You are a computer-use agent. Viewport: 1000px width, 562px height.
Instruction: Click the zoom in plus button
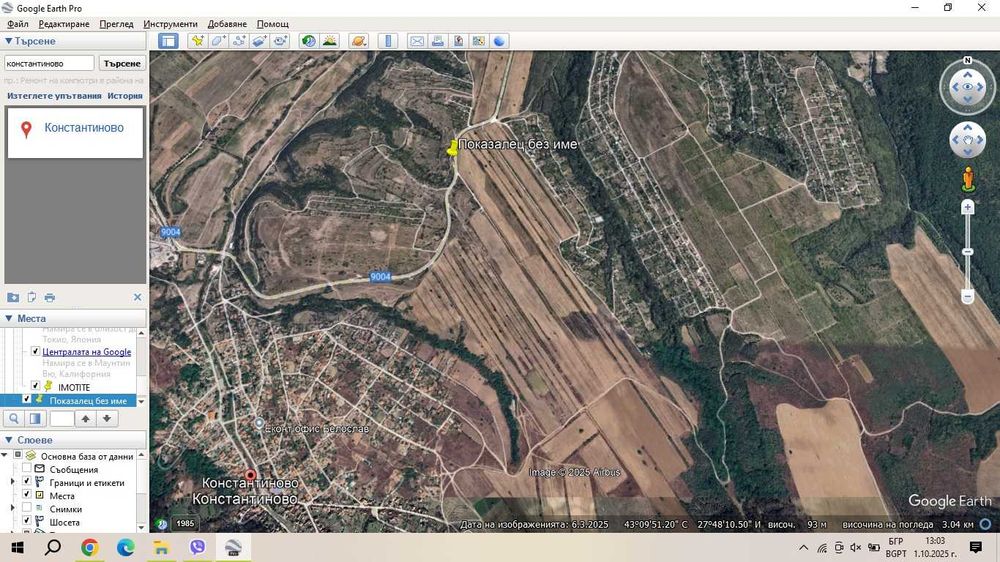pos(967,207)
